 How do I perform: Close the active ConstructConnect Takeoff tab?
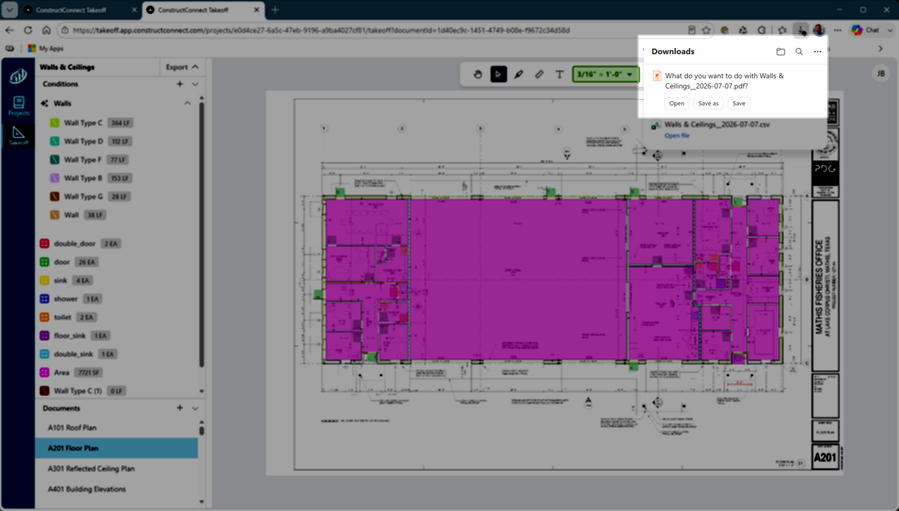coord(256,10)
